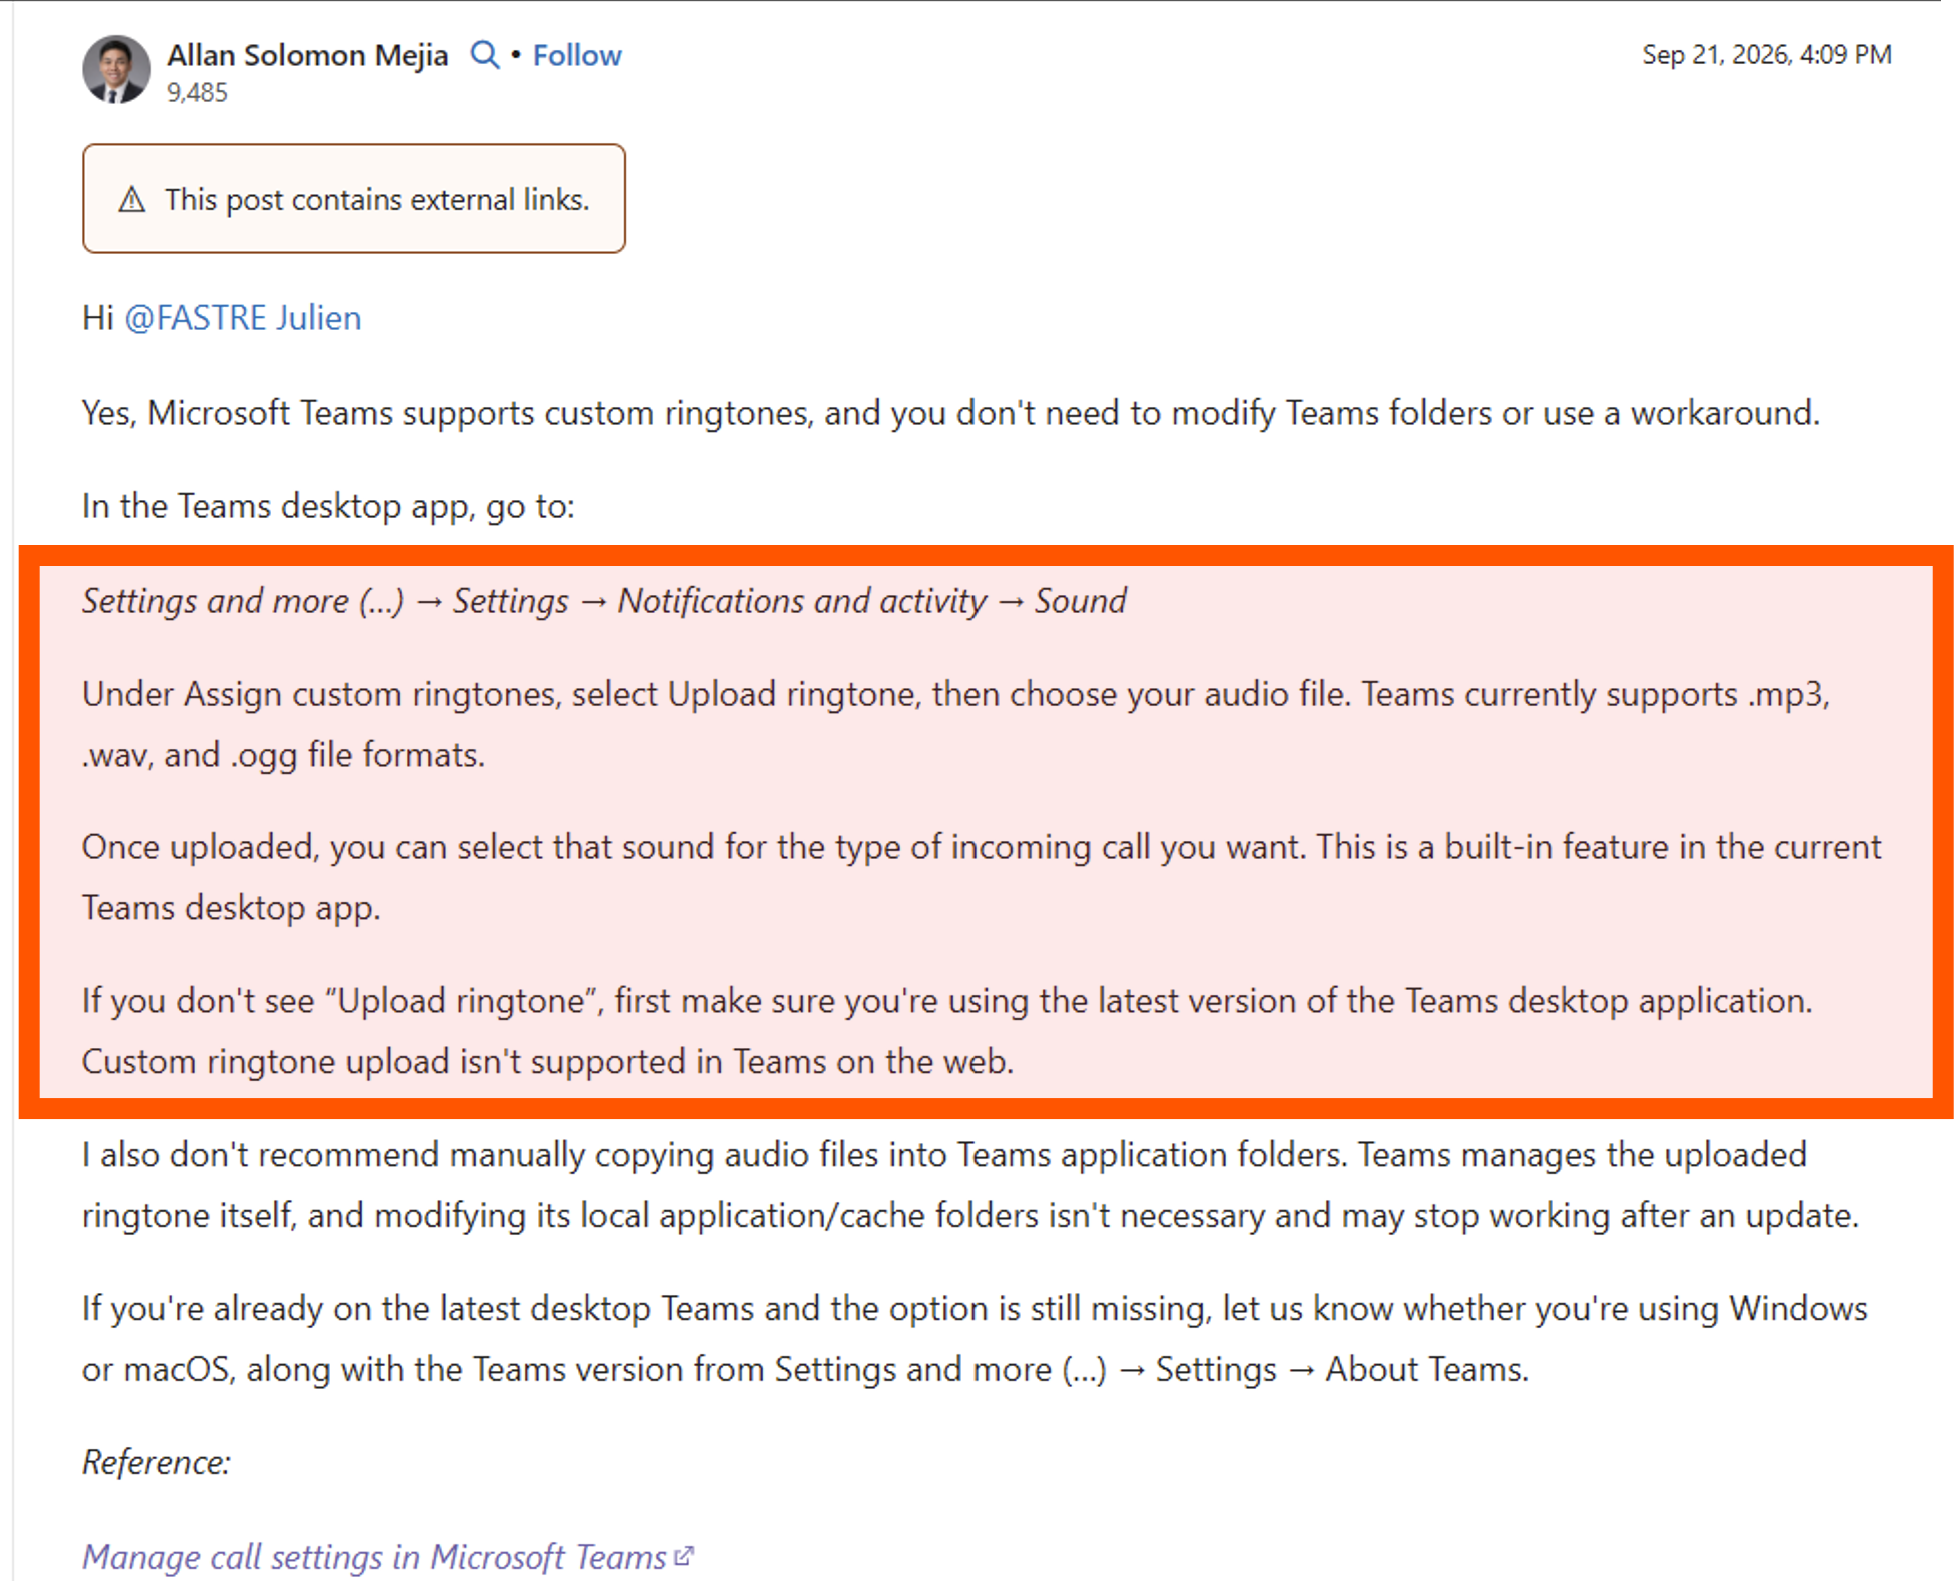Follow Allan Solomon Mejia
This screenshot has height=1581, width=1955.
(x=577, y=55)
